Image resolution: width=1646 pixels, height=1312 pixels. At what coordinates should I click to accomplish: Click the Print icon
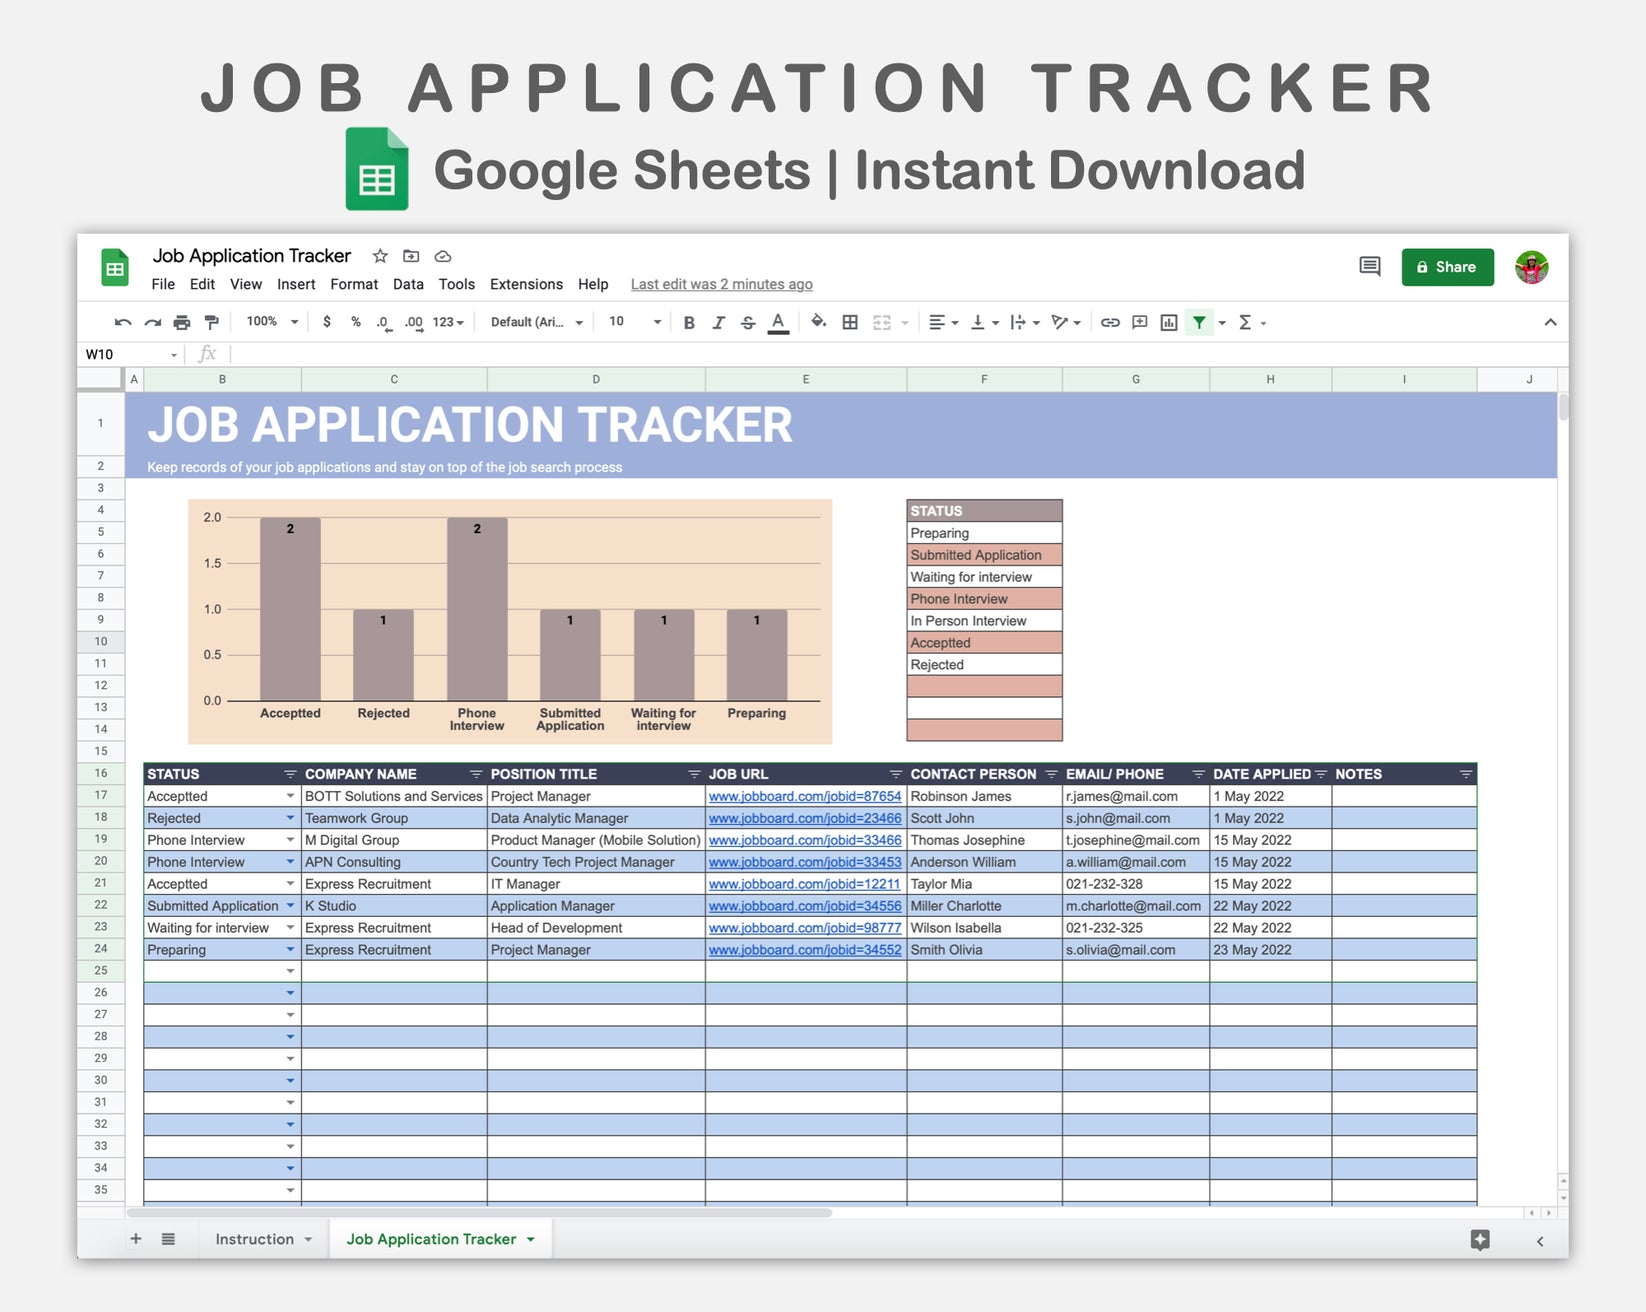pyautogui.click(x=181, y=322)
